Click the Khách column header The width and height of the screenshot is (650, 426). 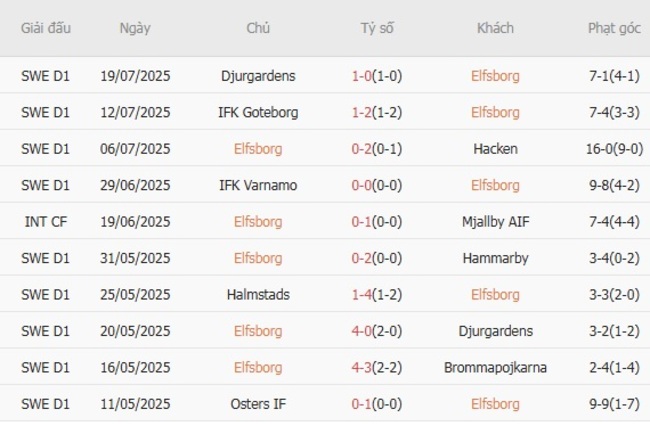point(495,28)
